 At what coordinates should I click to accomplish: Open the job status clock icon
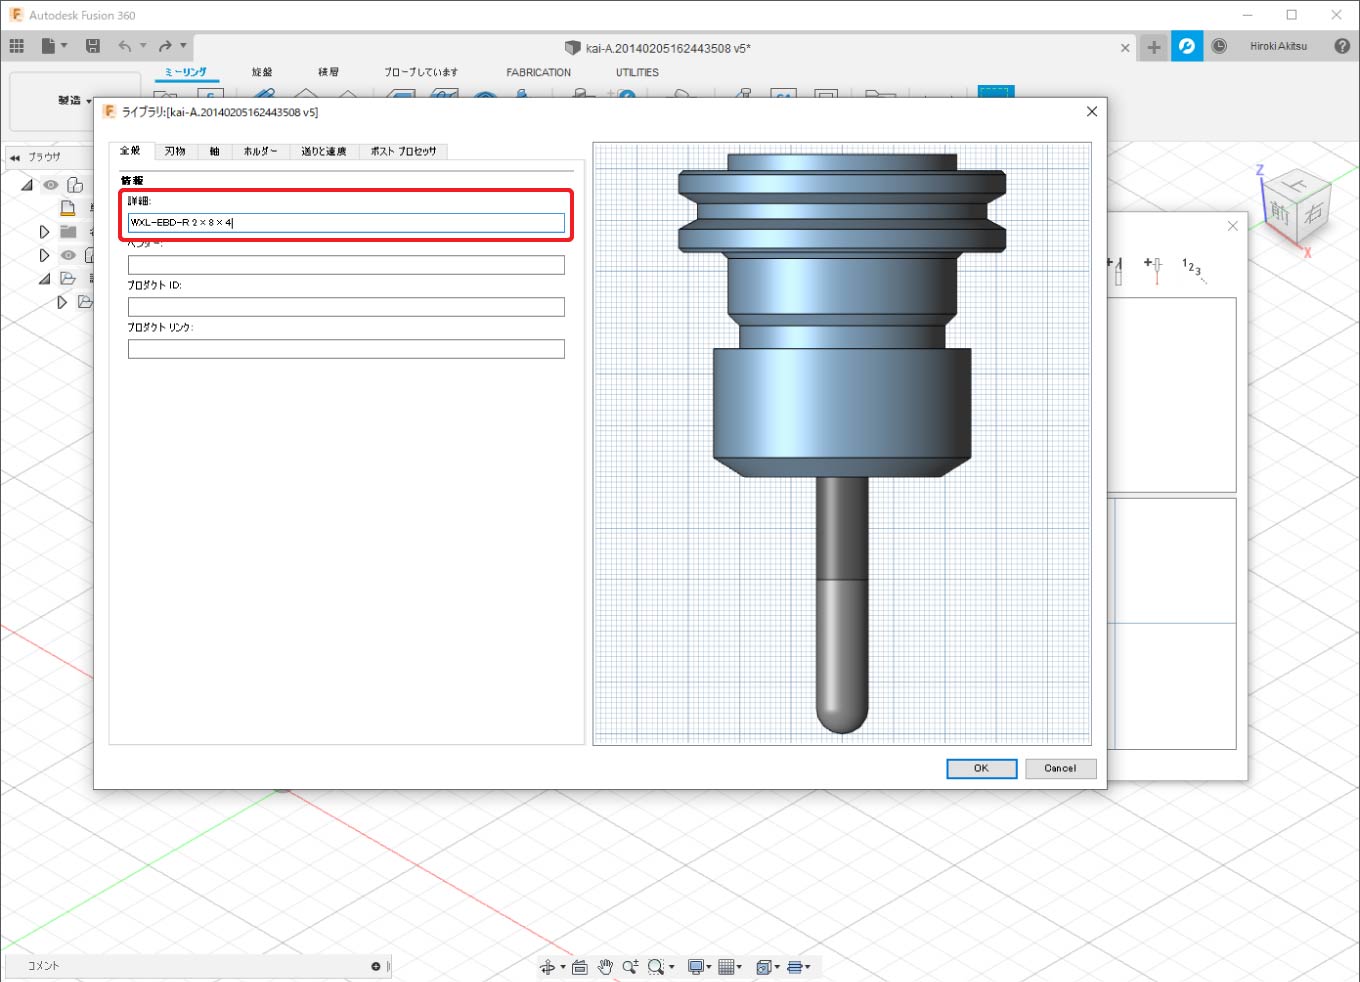1219,46
